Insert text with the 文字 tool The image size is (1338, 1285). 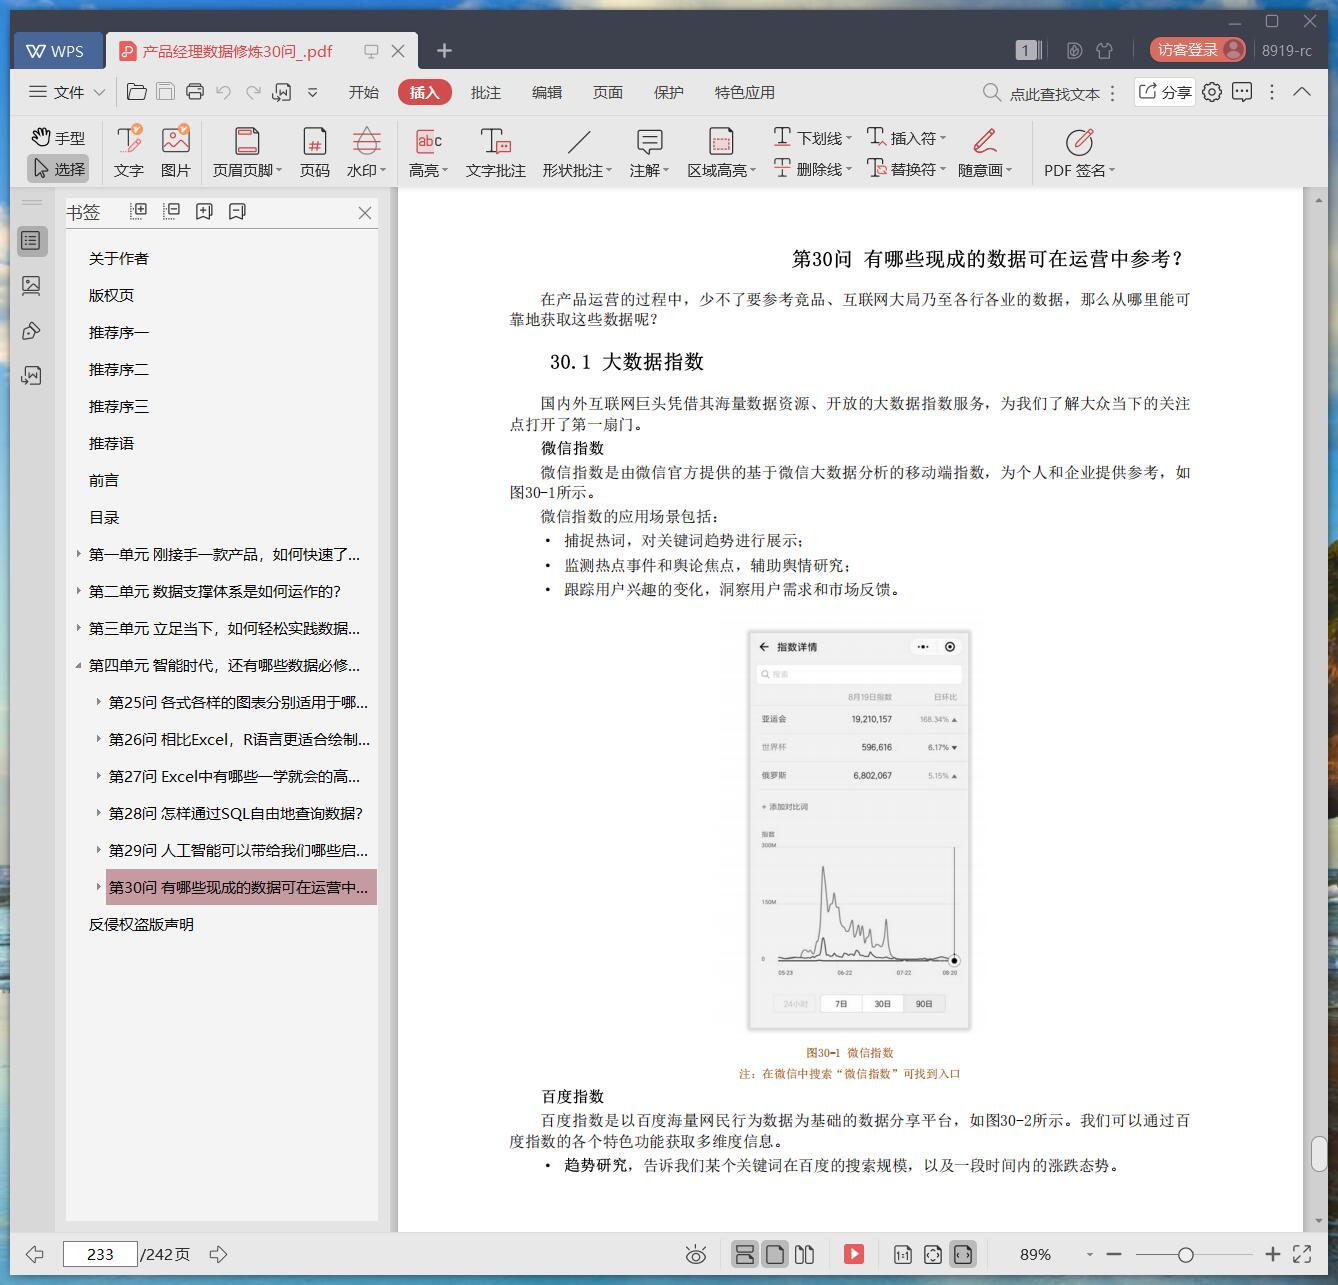(x=129, y=152)
